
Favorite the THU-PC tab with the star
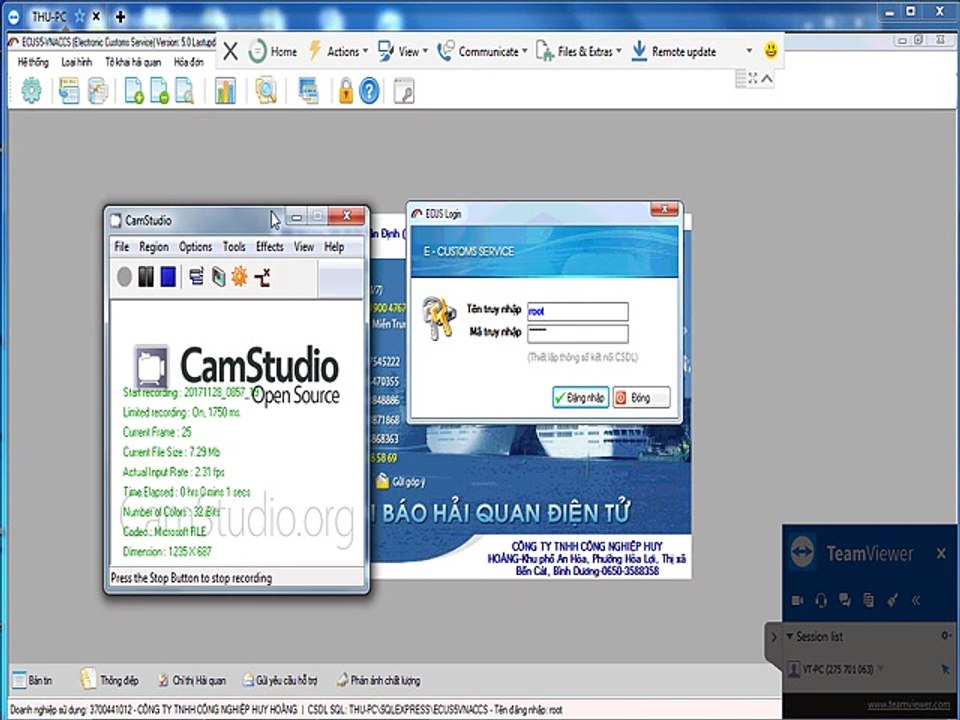coord(79,17)
